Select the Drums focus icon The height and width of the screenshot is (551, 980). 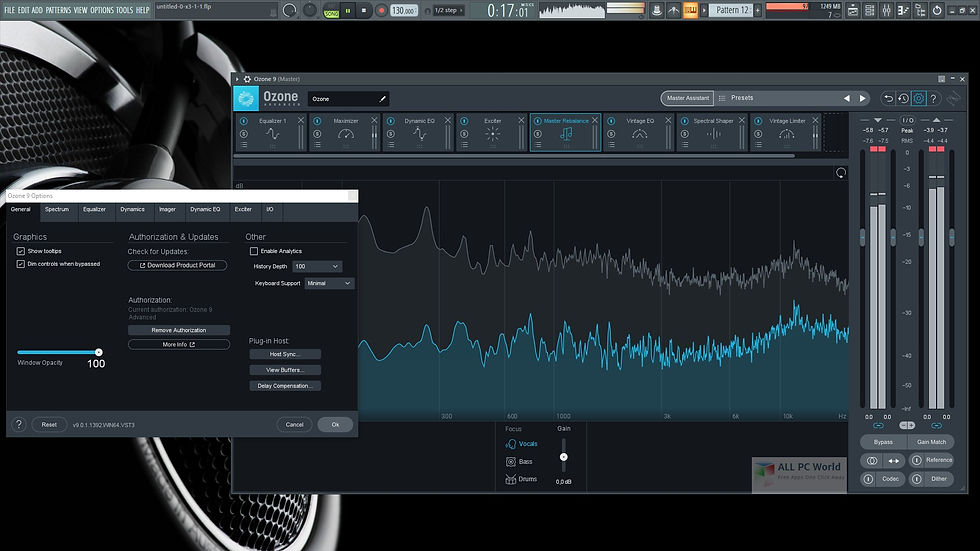(511, 479)
